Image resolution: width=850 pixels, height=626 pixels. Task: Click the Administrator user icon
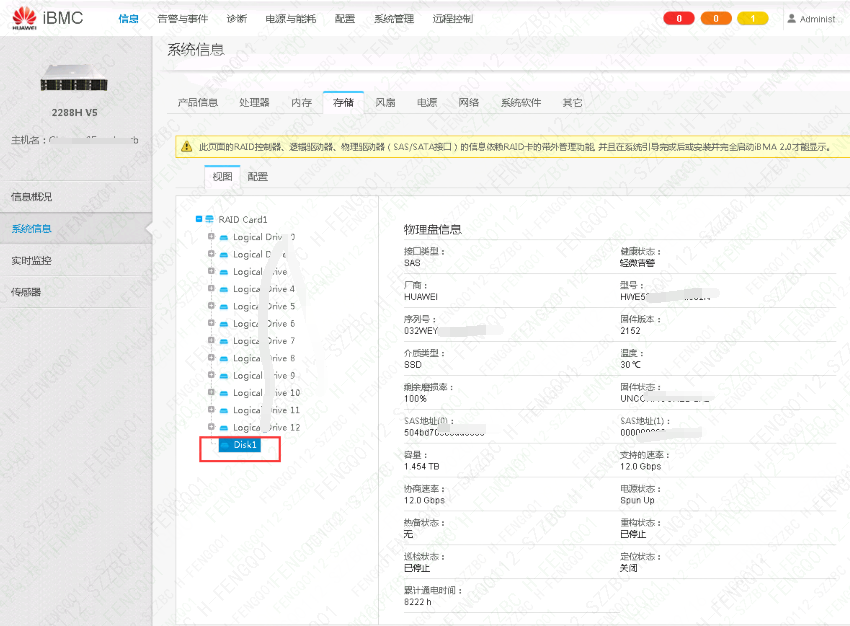click(791, 18)
